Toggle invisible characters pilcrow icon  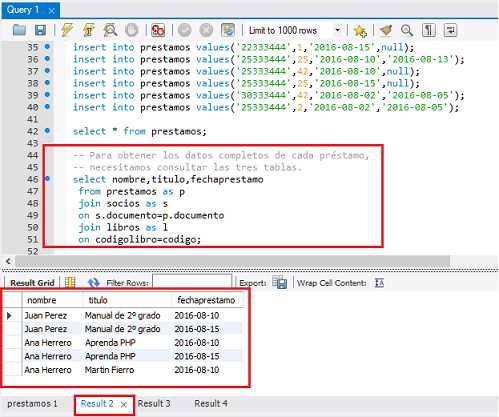click(429, 30)
